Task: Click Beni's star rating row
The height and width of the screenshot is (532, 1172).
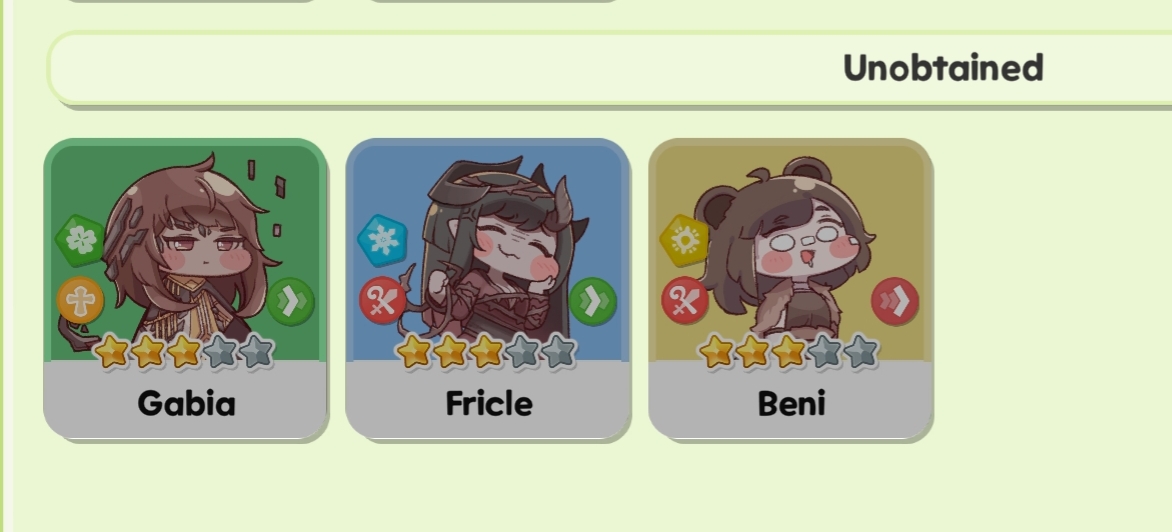Action: tap(789, 351)
